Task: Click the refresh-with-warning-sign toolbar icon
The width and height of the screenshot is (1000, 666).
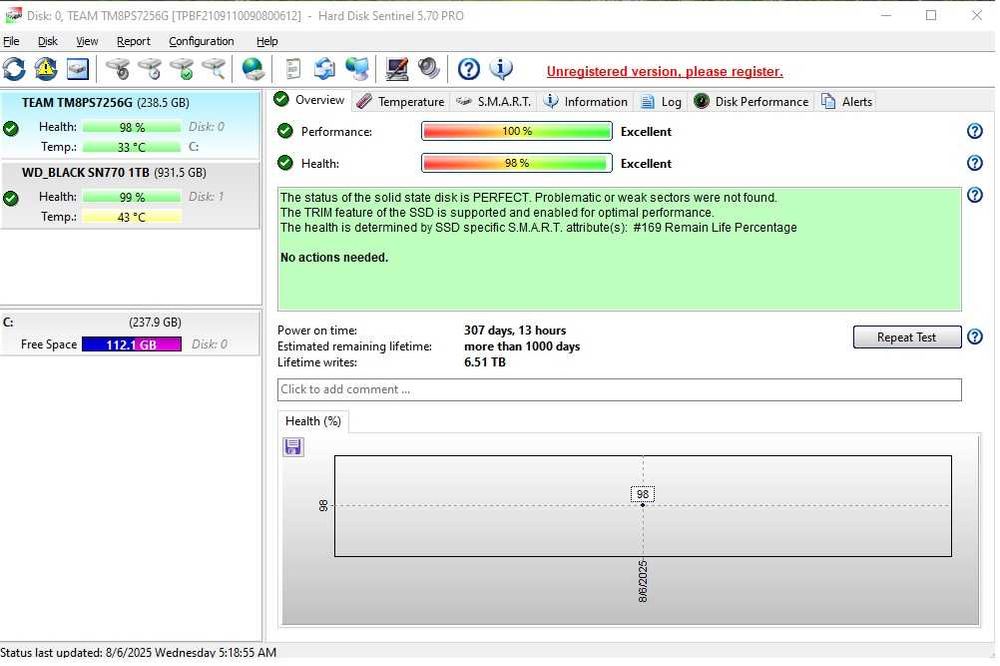Action: tap(45, 69)
